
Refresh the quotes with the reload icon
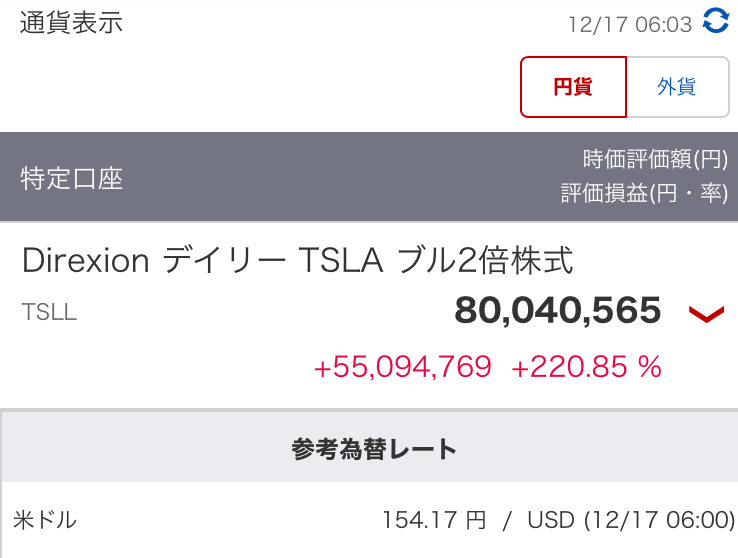[716, 21]
